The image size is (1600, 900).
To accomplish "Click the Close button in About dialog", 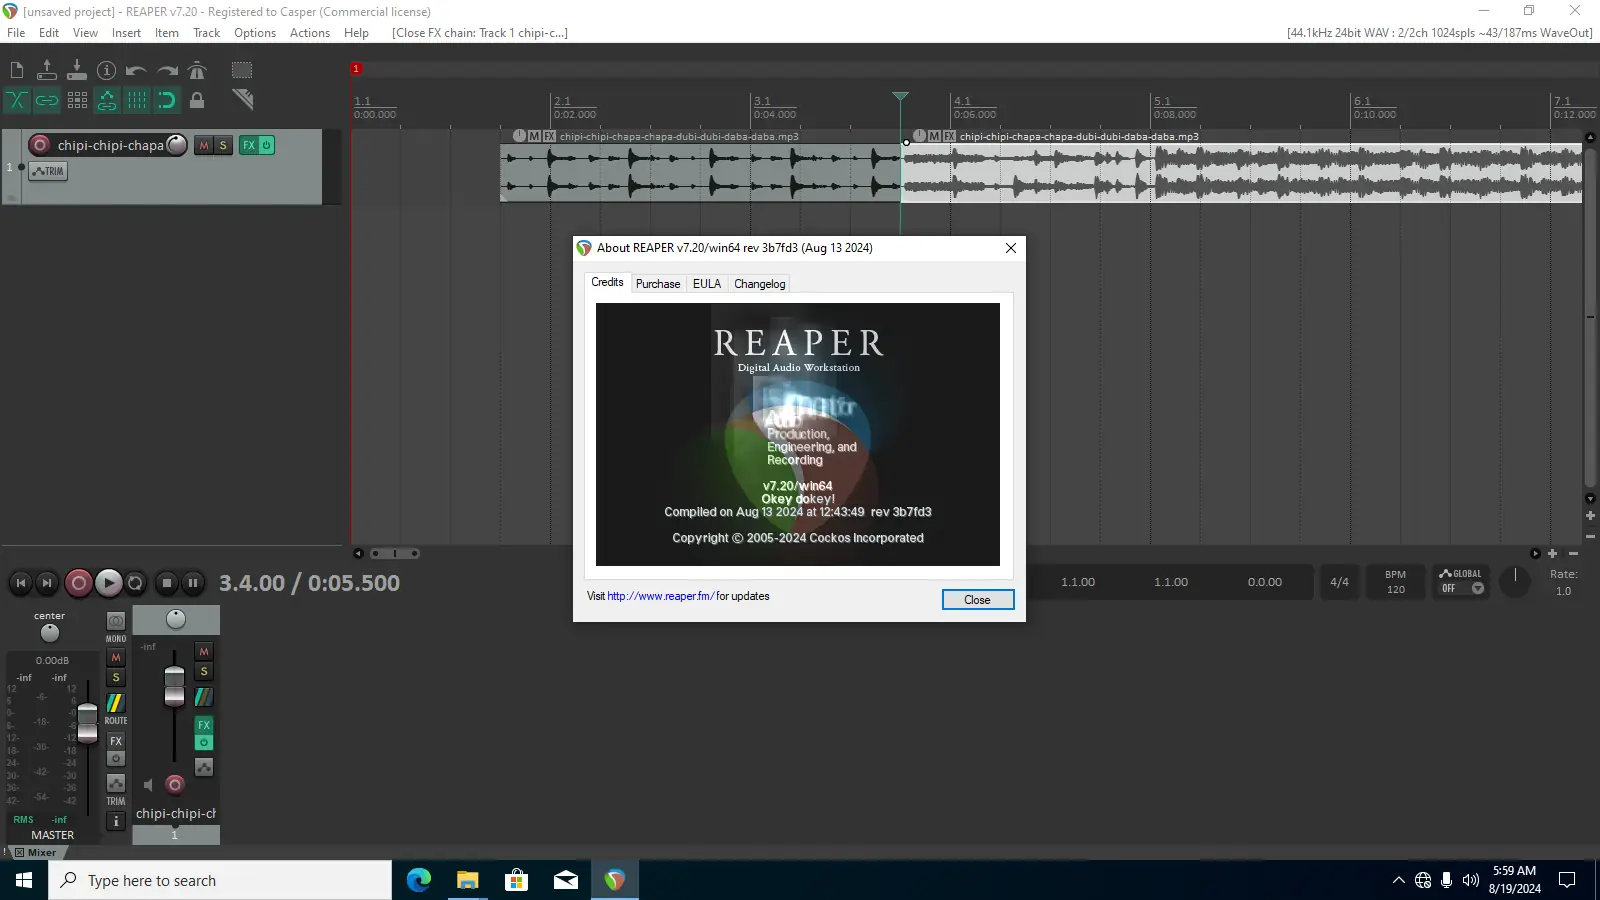I will pos(978,599).
